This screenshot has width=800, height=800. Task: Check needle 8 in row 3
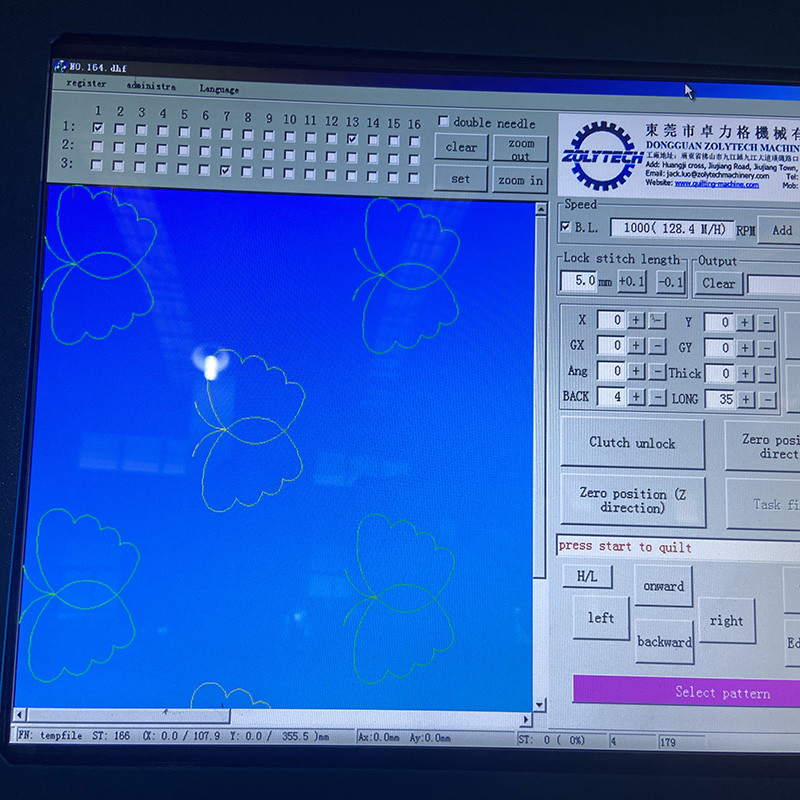(247, 171)
